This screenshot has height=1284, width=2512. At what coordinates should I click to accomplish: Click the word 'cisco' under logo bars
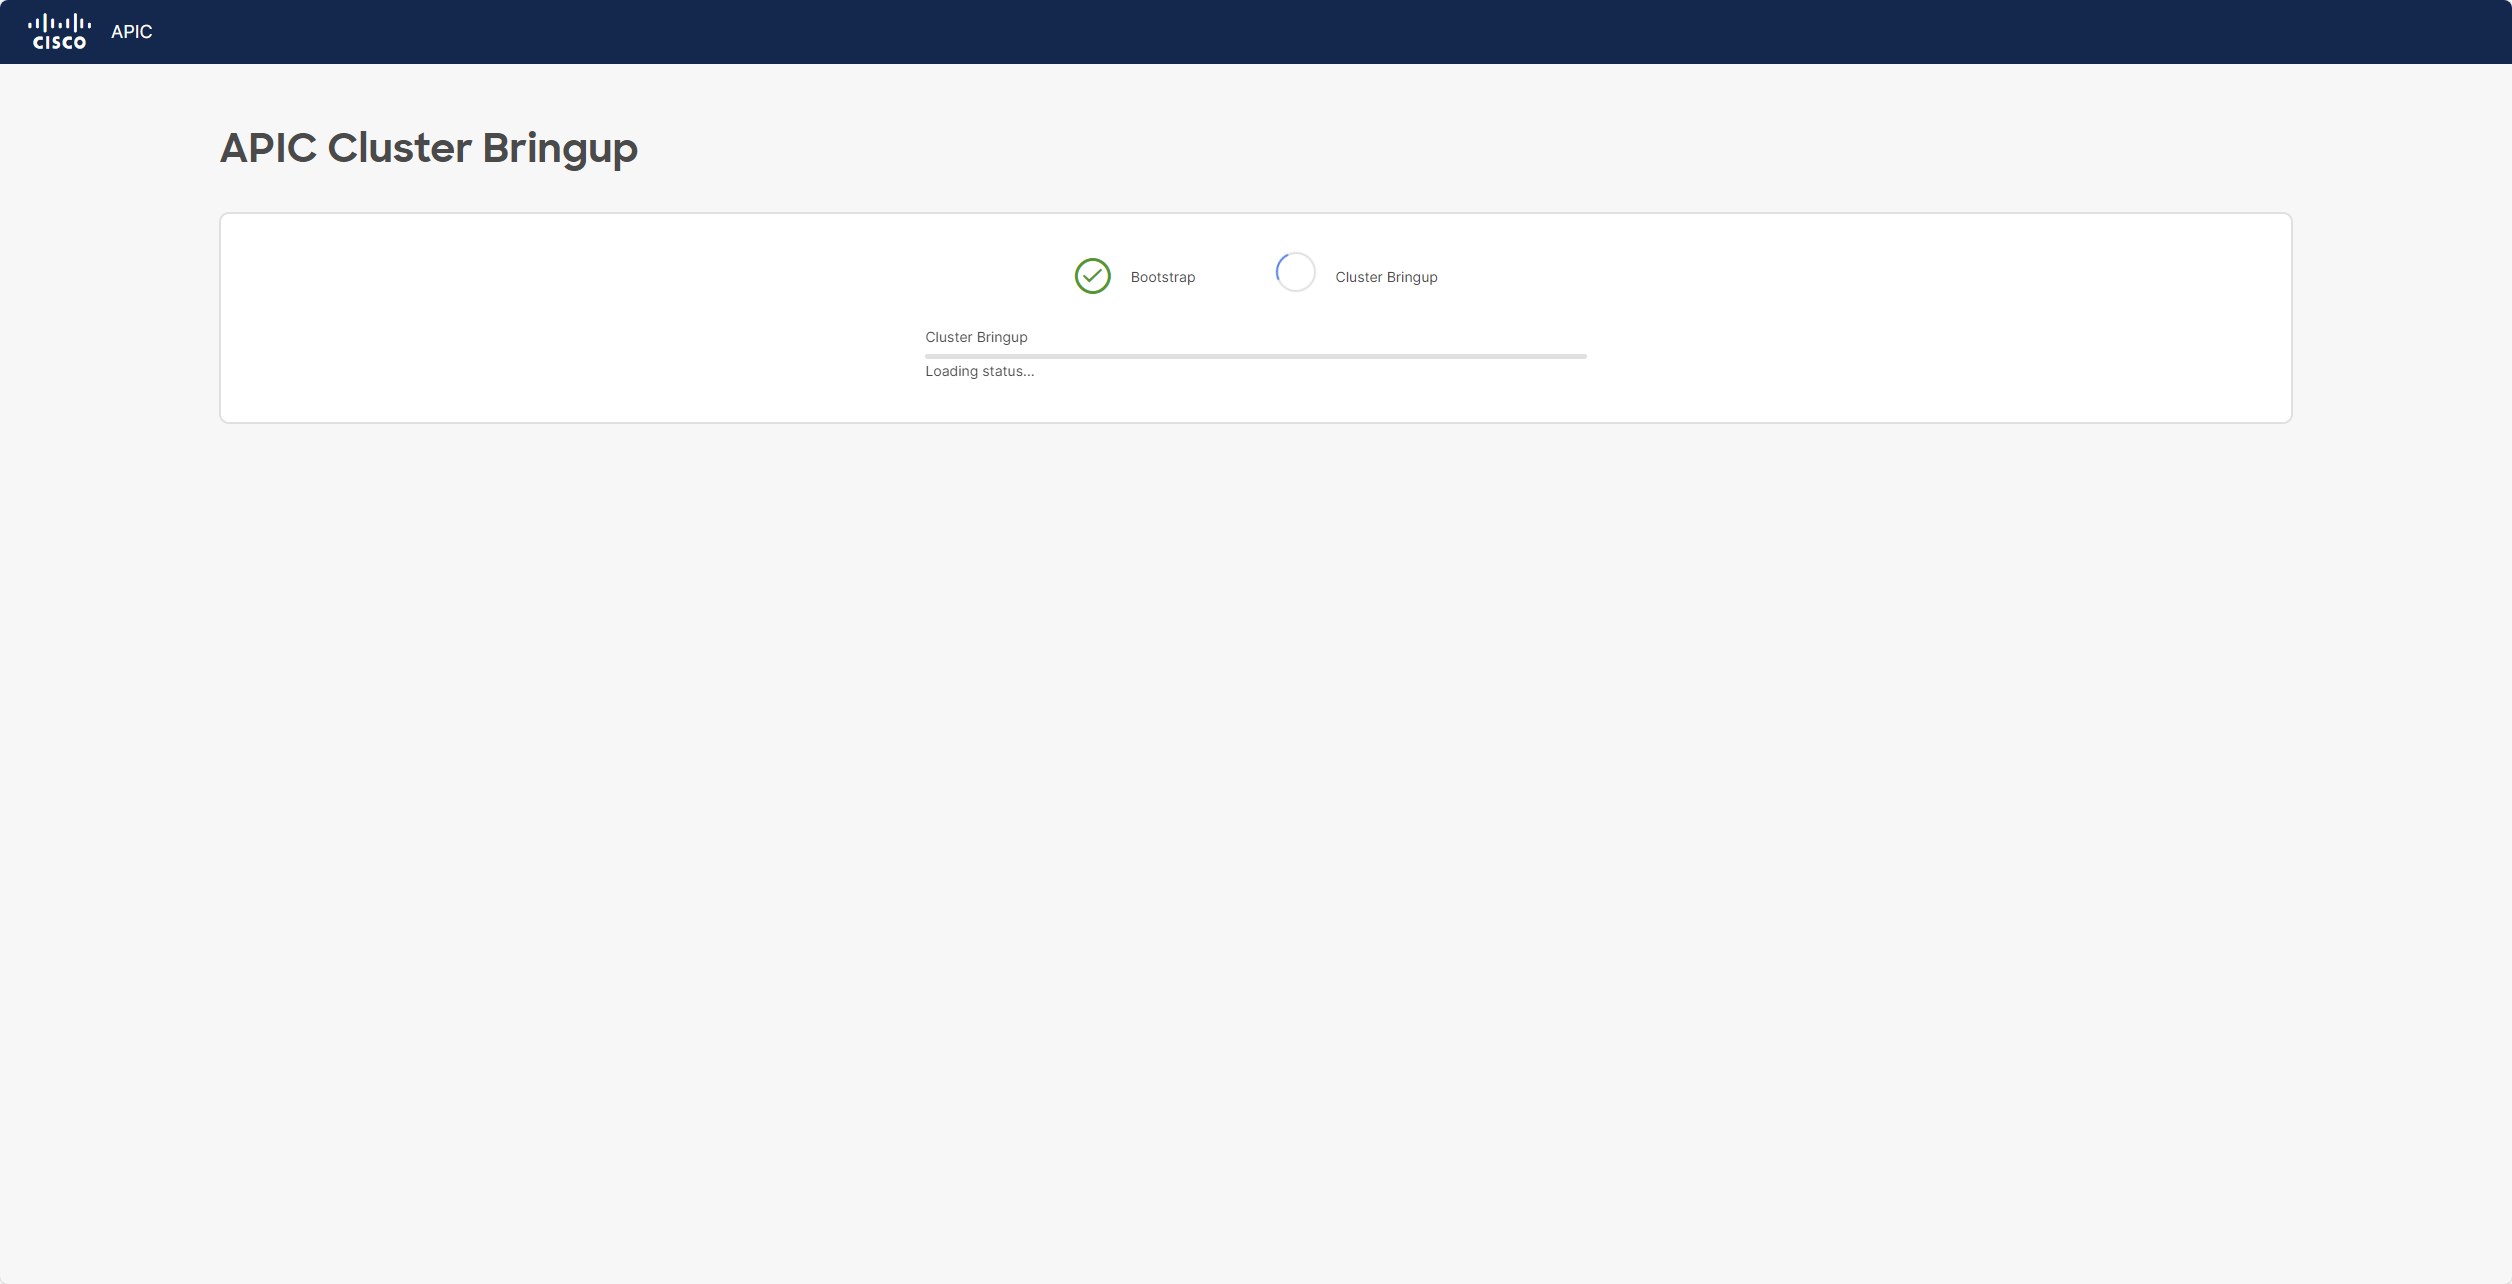tap(59, 42)
